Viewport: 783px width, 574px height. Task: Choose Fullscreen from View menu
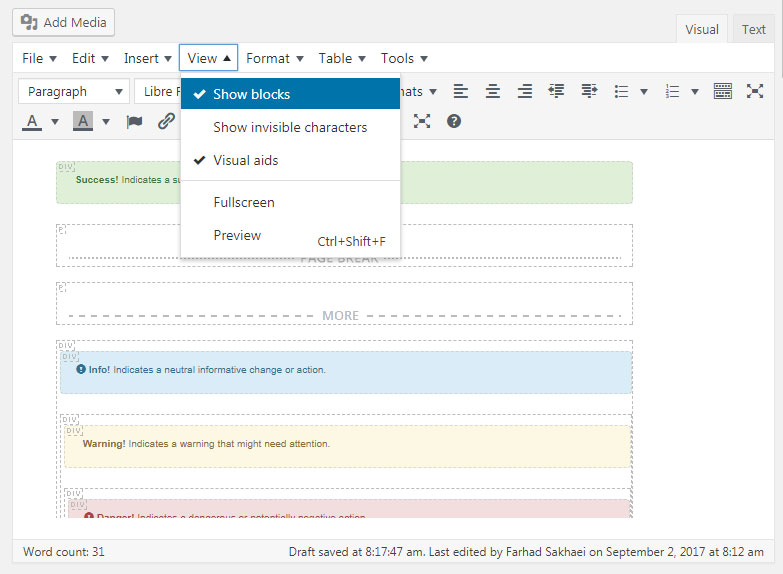pyautogui.click(x=290, y=202)
